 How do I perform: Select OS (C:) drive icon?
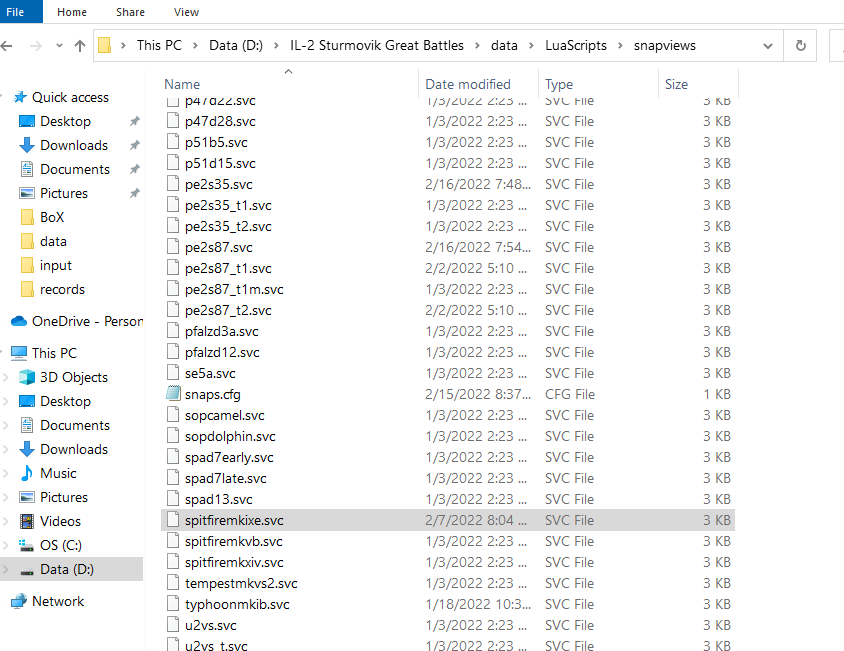tap(26, 545)
